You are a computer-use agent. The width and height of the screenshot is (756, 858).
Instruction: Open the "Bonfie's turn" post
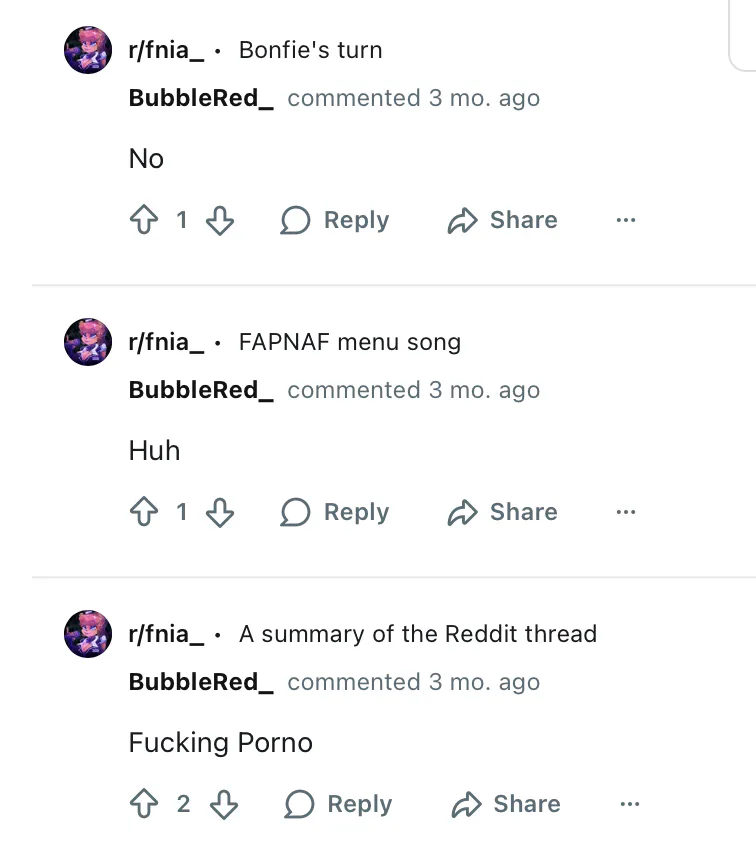310,50
